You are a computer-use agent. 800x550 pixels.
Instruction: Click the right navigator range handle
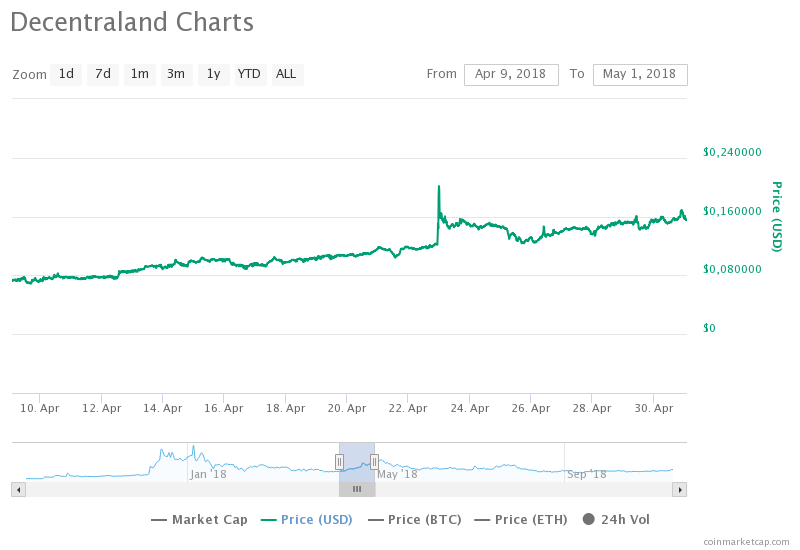tap(374, 461)
